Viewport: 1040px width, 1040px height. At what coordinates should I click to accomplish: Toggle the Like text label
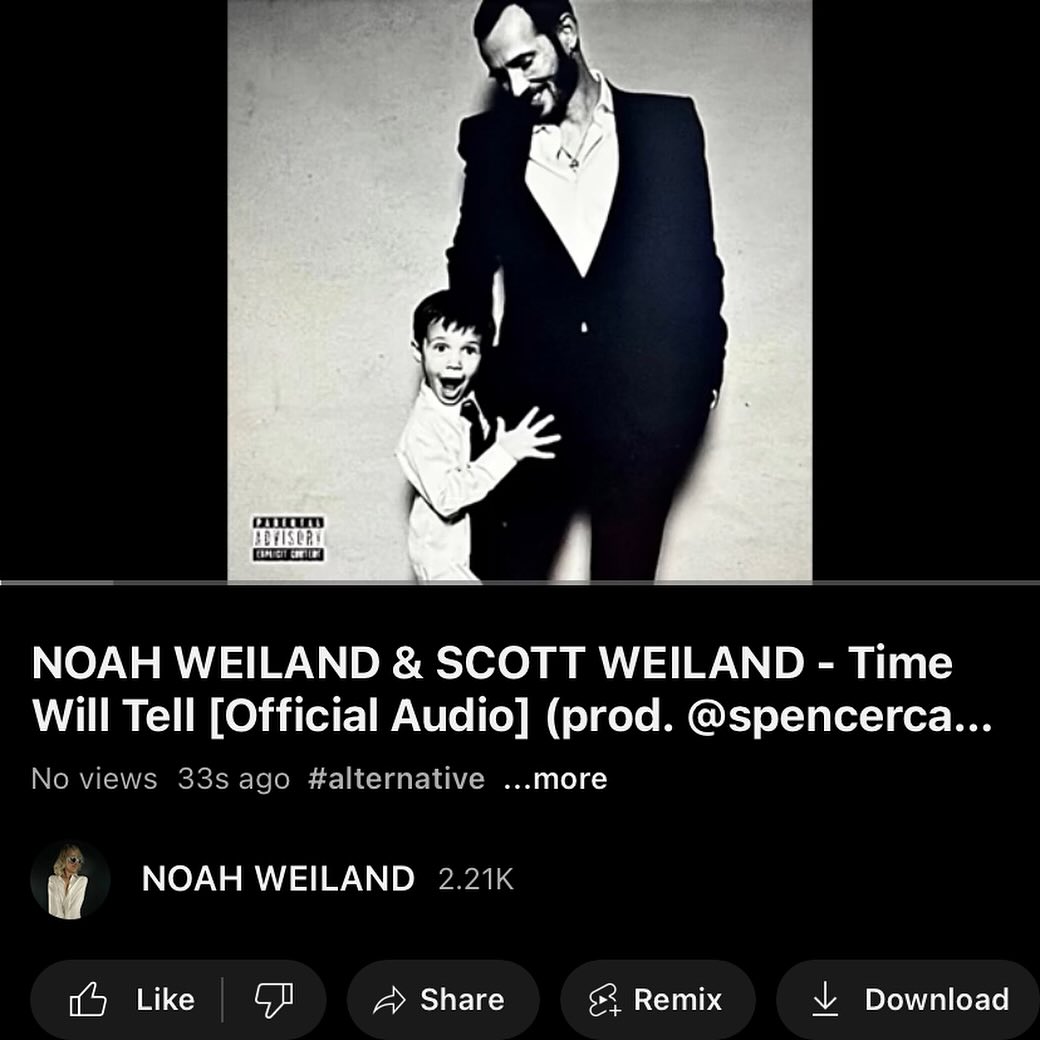[x=165, y=1000]
